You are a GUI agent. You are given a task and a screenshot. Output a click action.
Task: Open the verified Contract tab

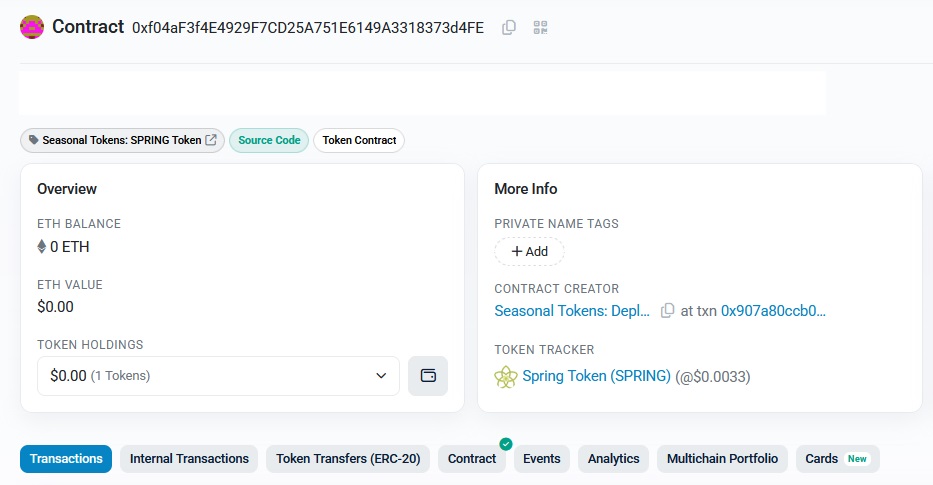[x=472, y=459]
